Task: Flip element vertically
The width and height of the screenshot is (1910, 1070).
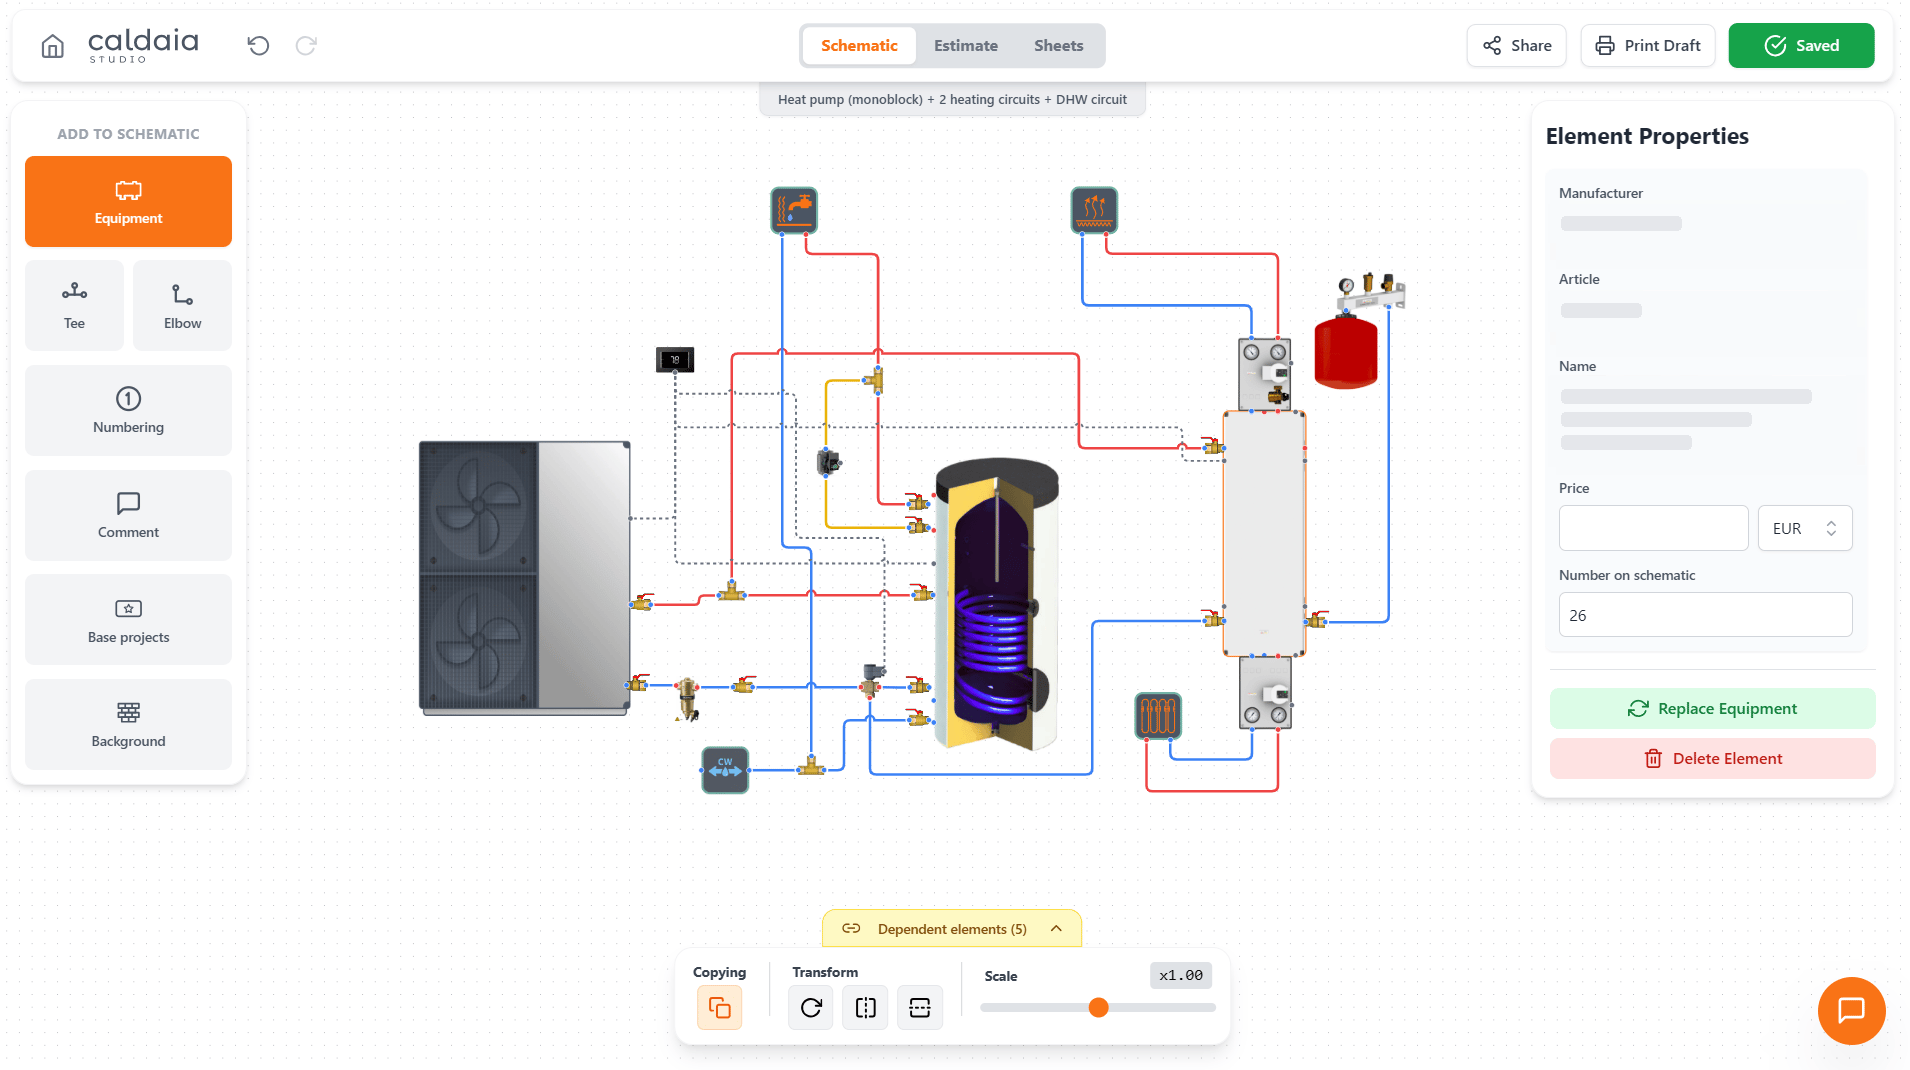Action: [920, 1007]
